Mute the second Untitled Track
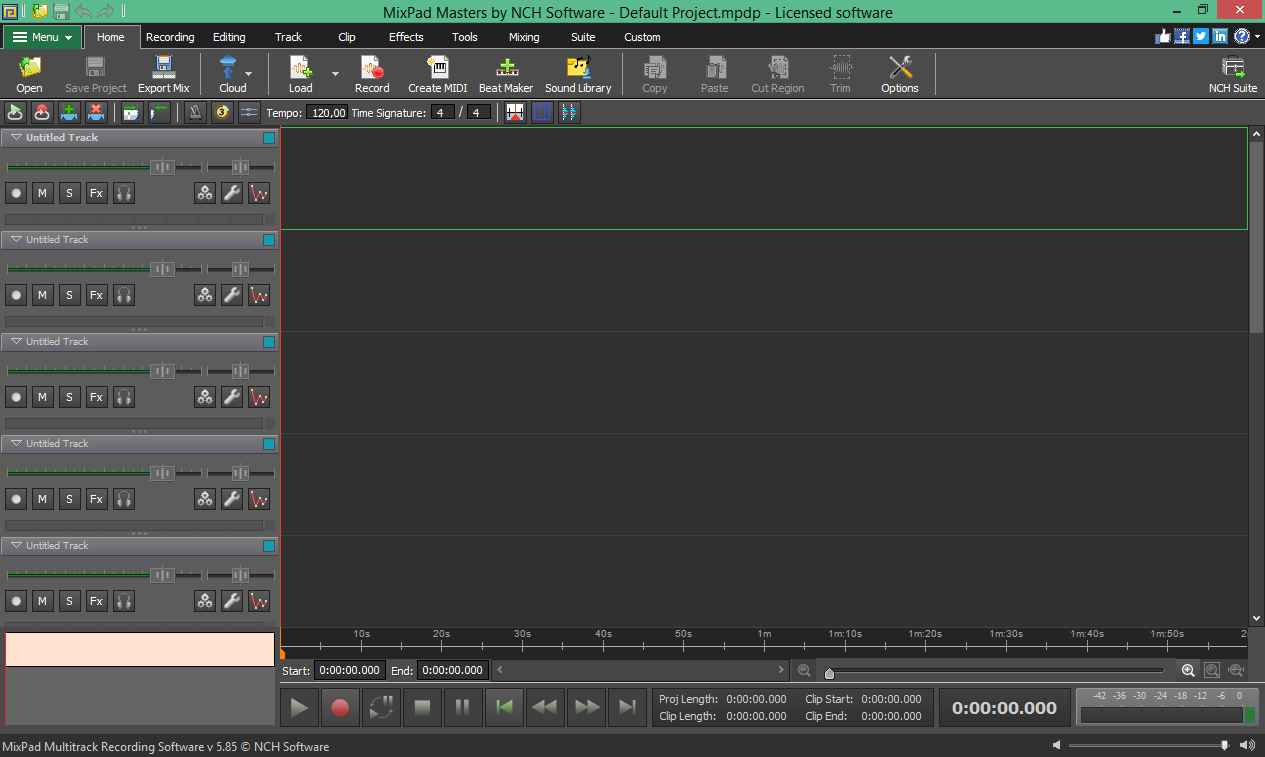This screenshot has height=757, width=1265. (x=42, y=294)
